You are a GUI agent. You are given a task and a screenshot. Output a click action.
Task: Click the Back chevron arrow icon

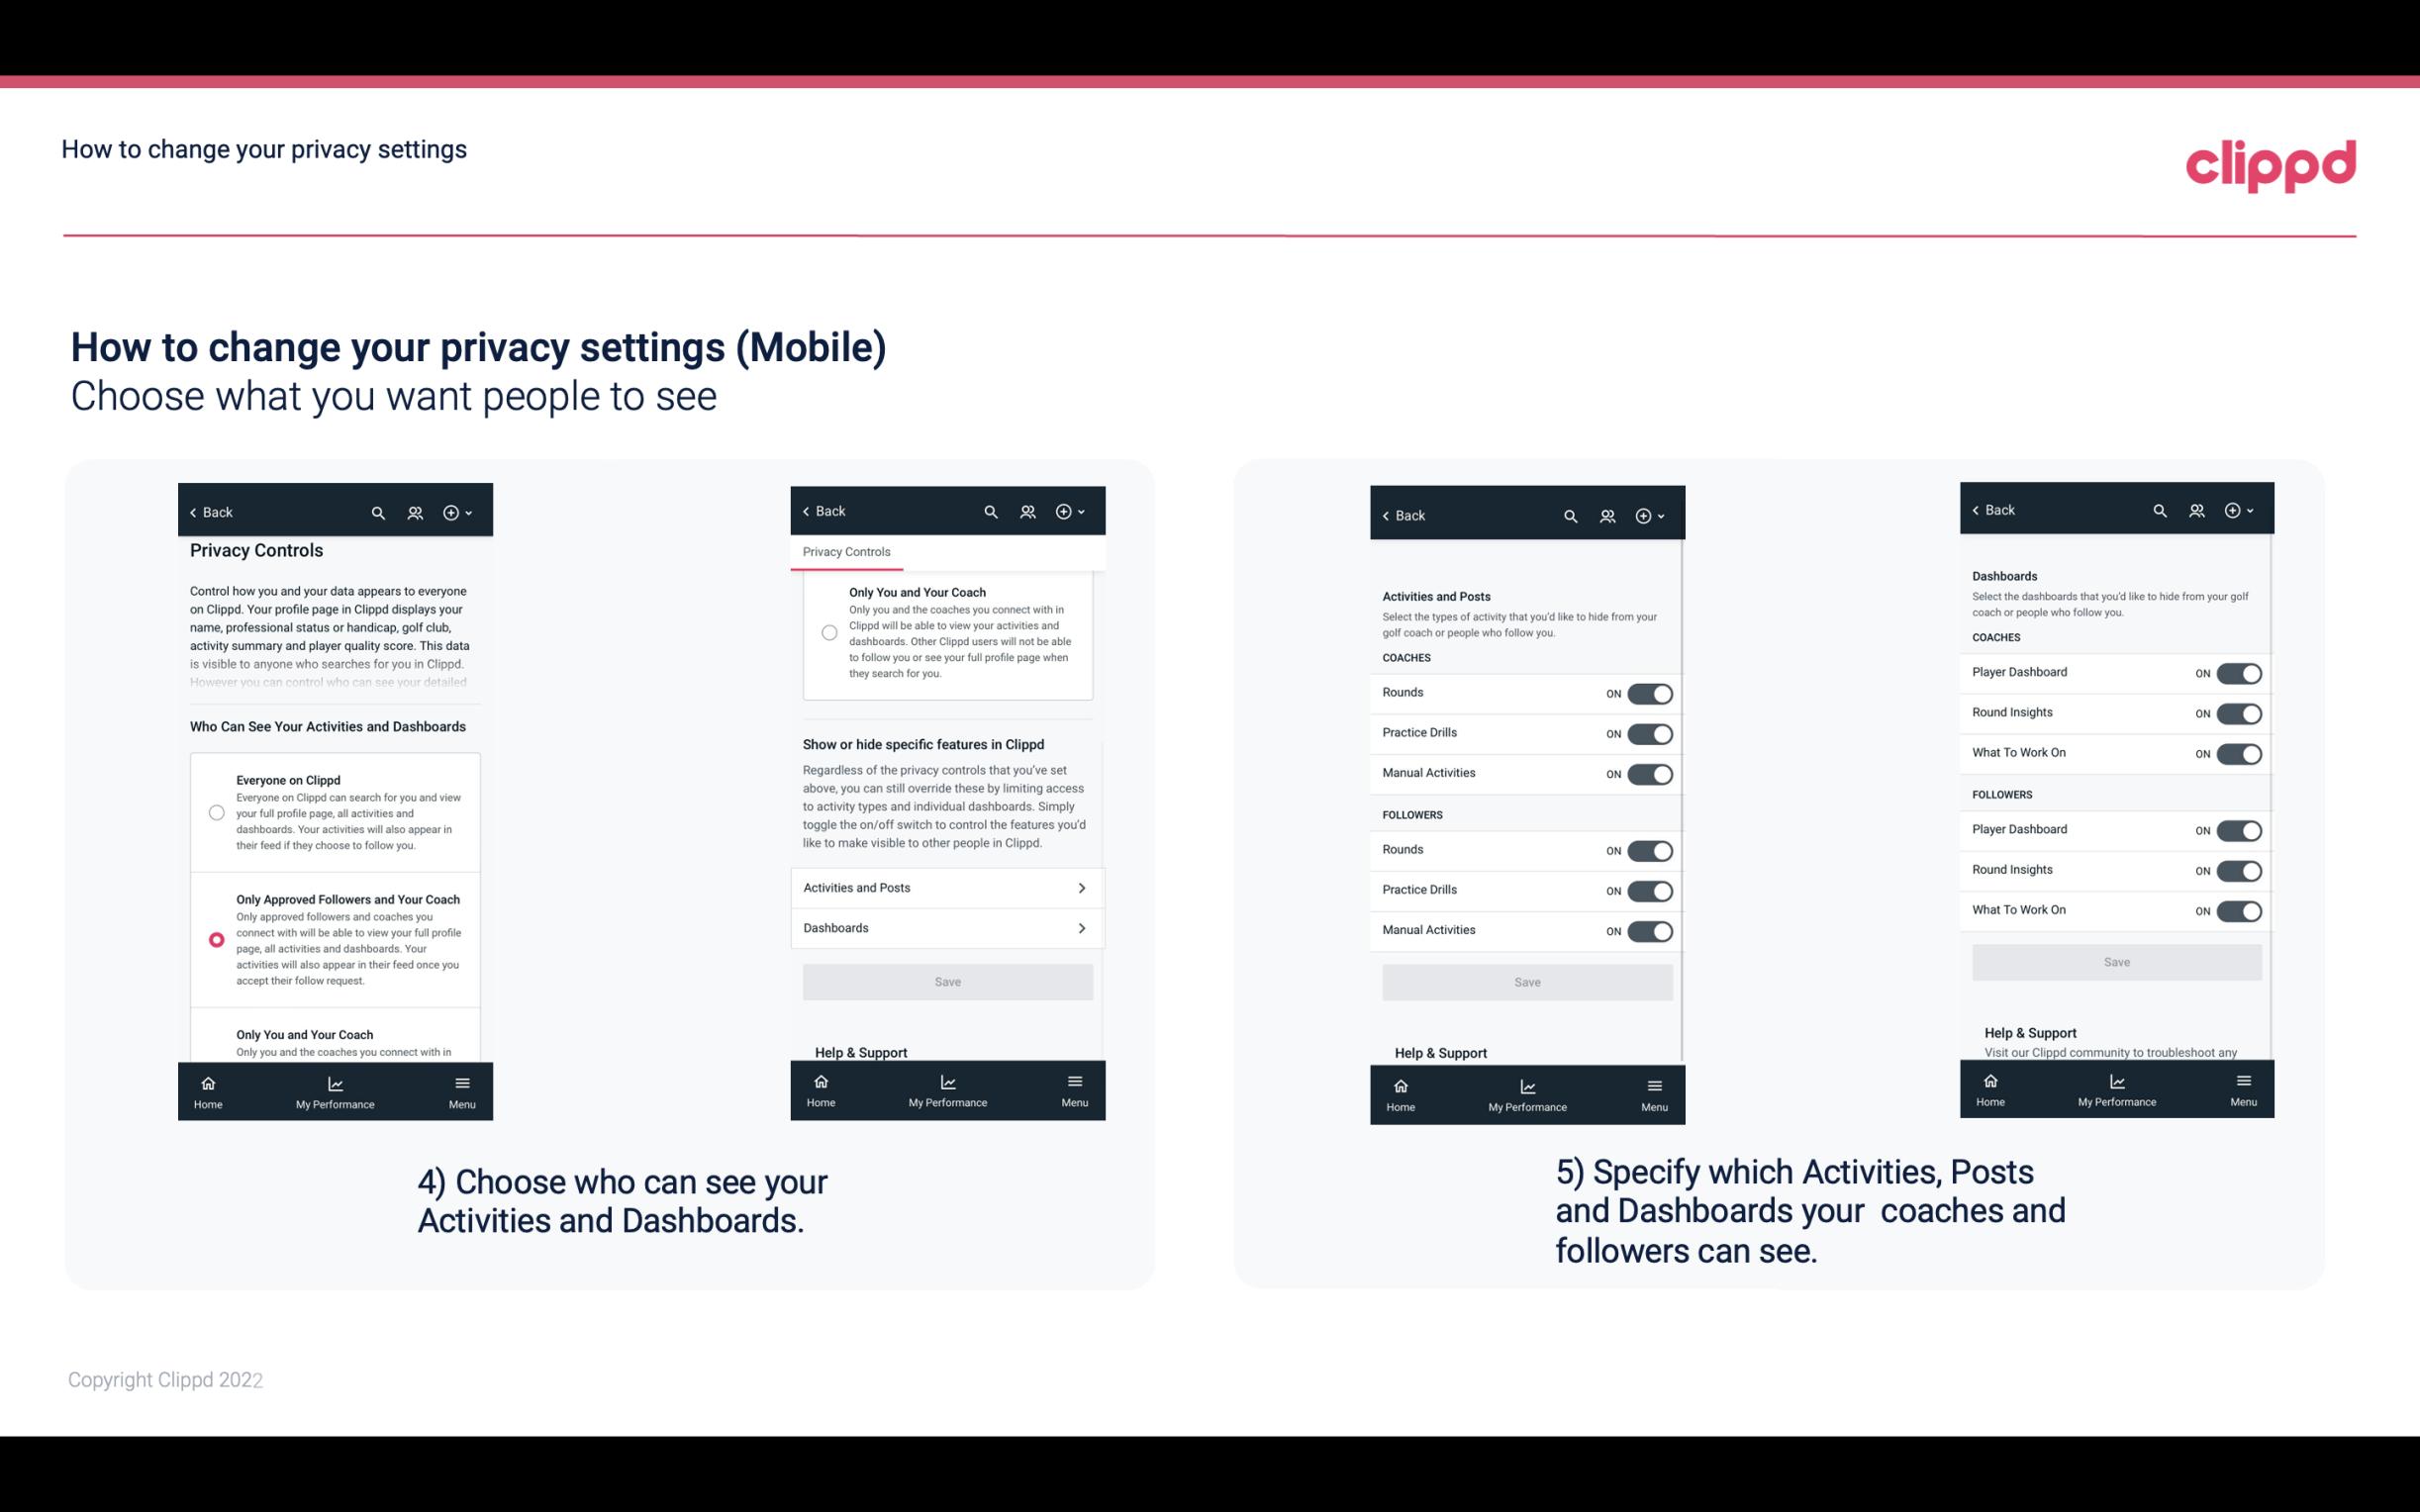193,513
